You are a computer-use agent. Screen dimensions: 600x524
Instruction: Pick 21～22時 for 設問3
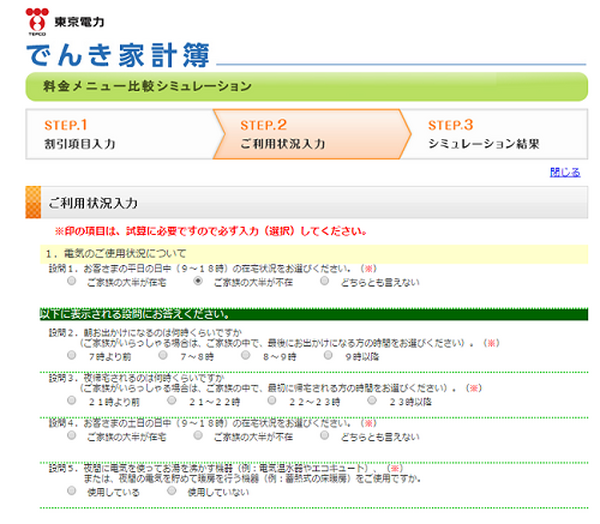172,400
